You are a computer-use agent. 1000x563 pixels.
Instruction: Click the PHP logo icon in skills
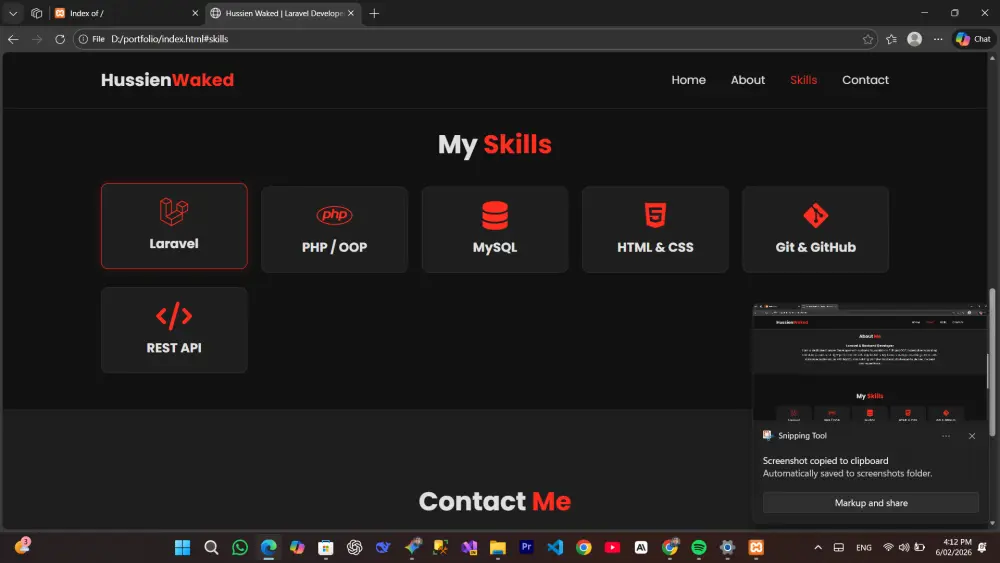[x=334, y=215]
